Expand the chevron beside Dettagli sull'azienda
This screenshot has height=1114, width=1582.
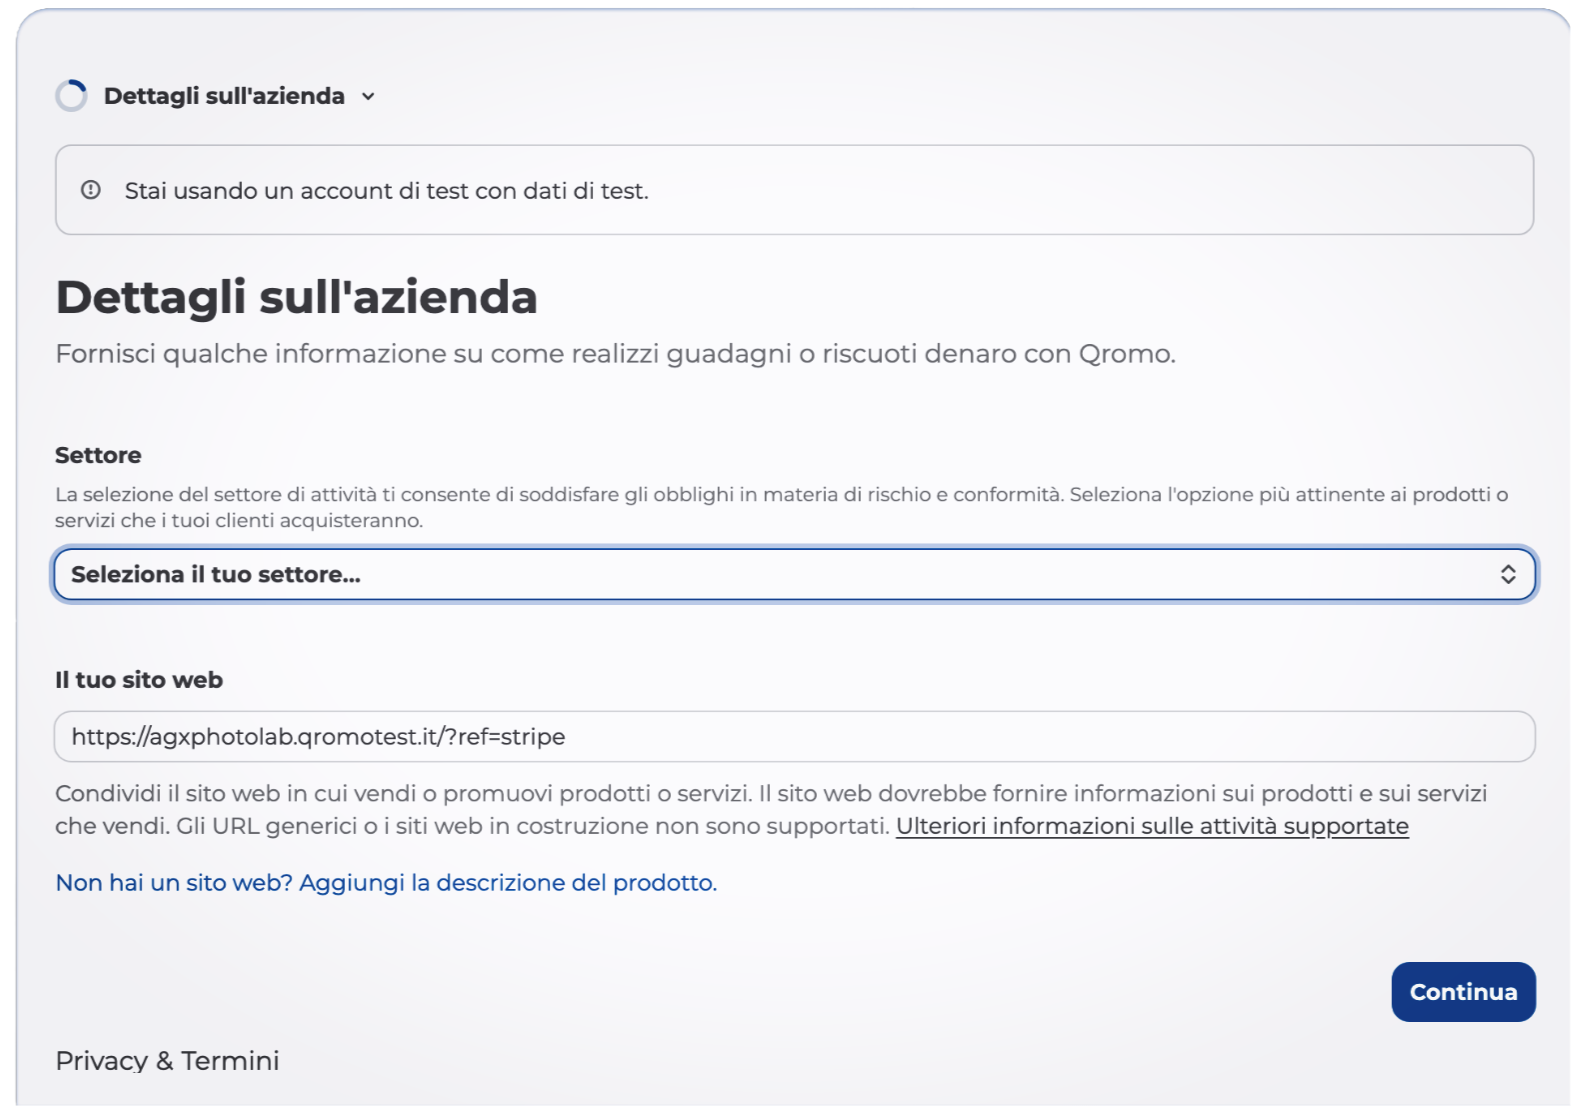pyautogui.click(x=368, y=96)
